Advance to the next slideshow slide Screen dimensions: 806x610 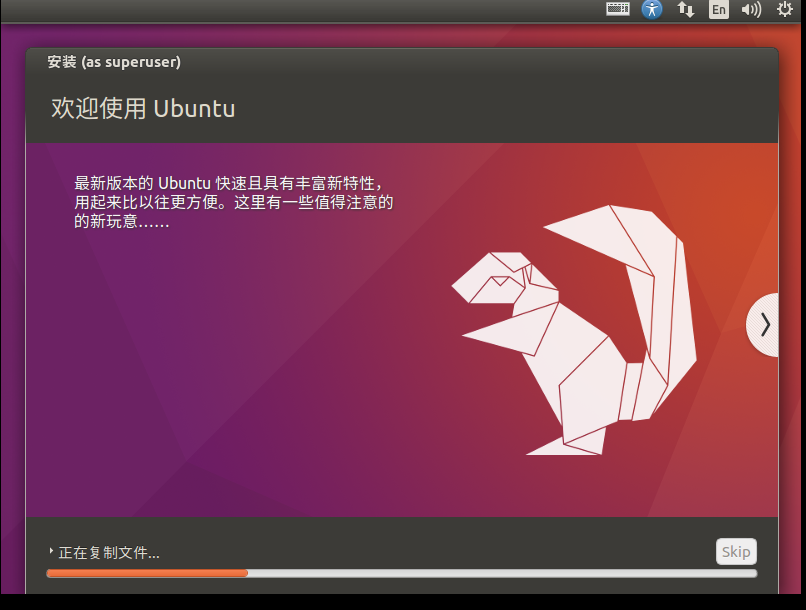point(763,325)
